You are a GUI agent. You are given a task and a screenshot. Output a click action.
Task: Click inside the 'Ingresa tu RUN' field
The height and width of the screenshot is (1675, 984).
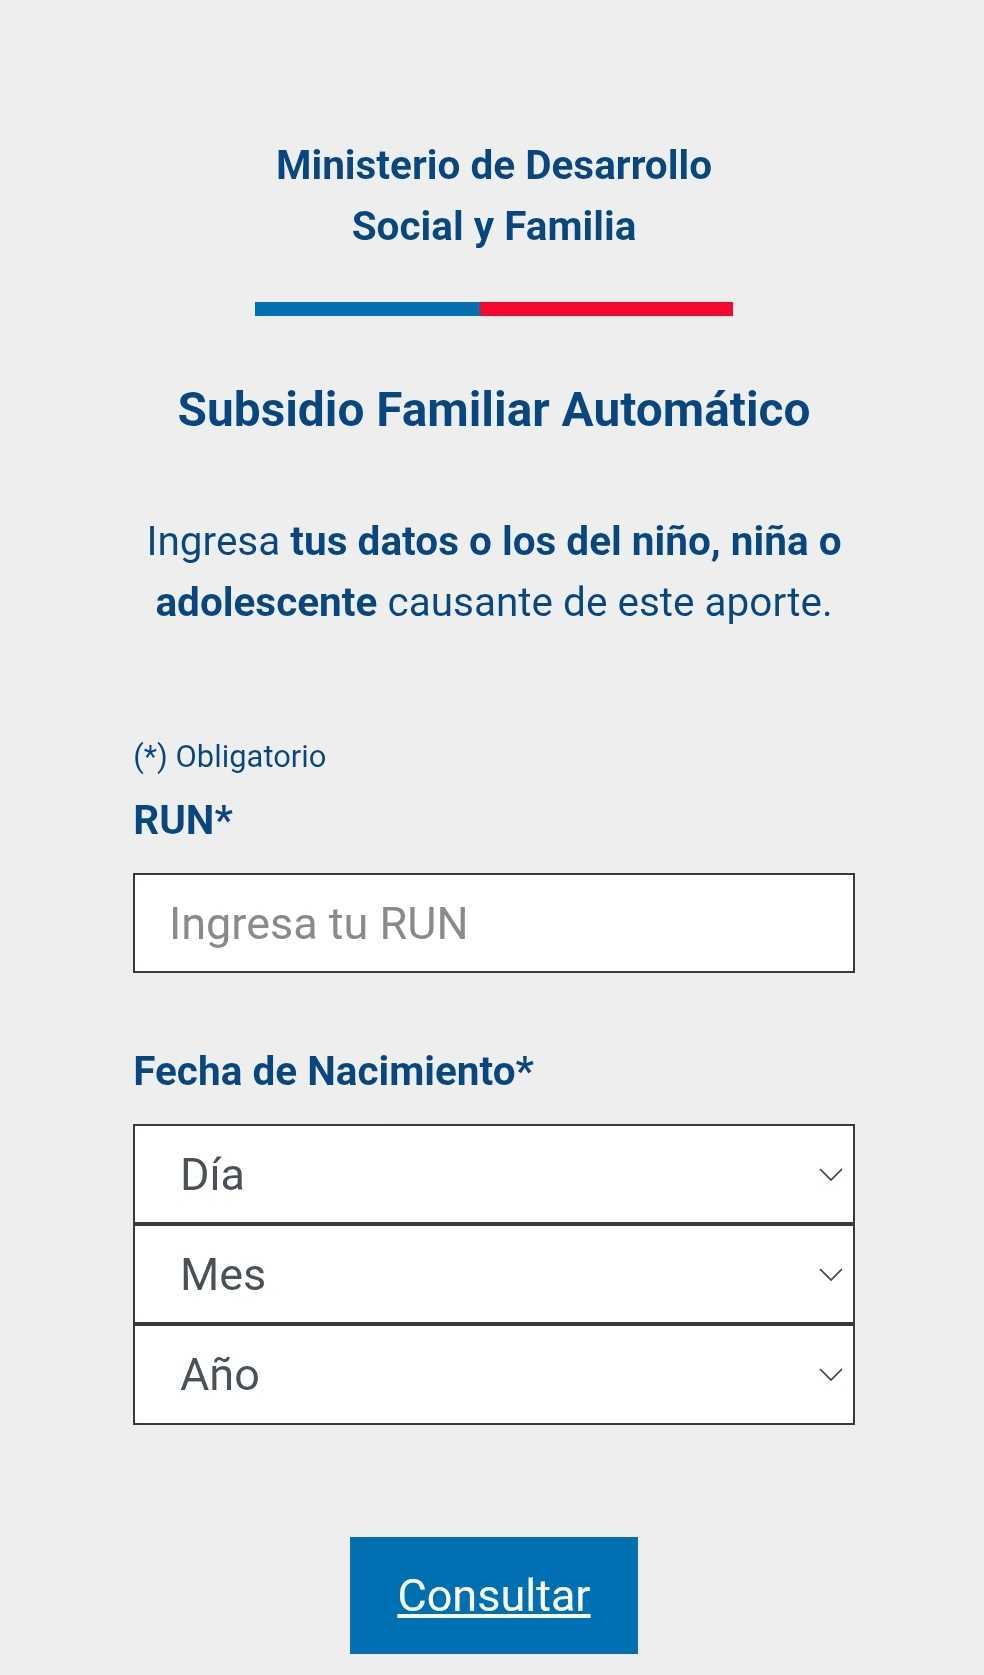coord(492,922)
